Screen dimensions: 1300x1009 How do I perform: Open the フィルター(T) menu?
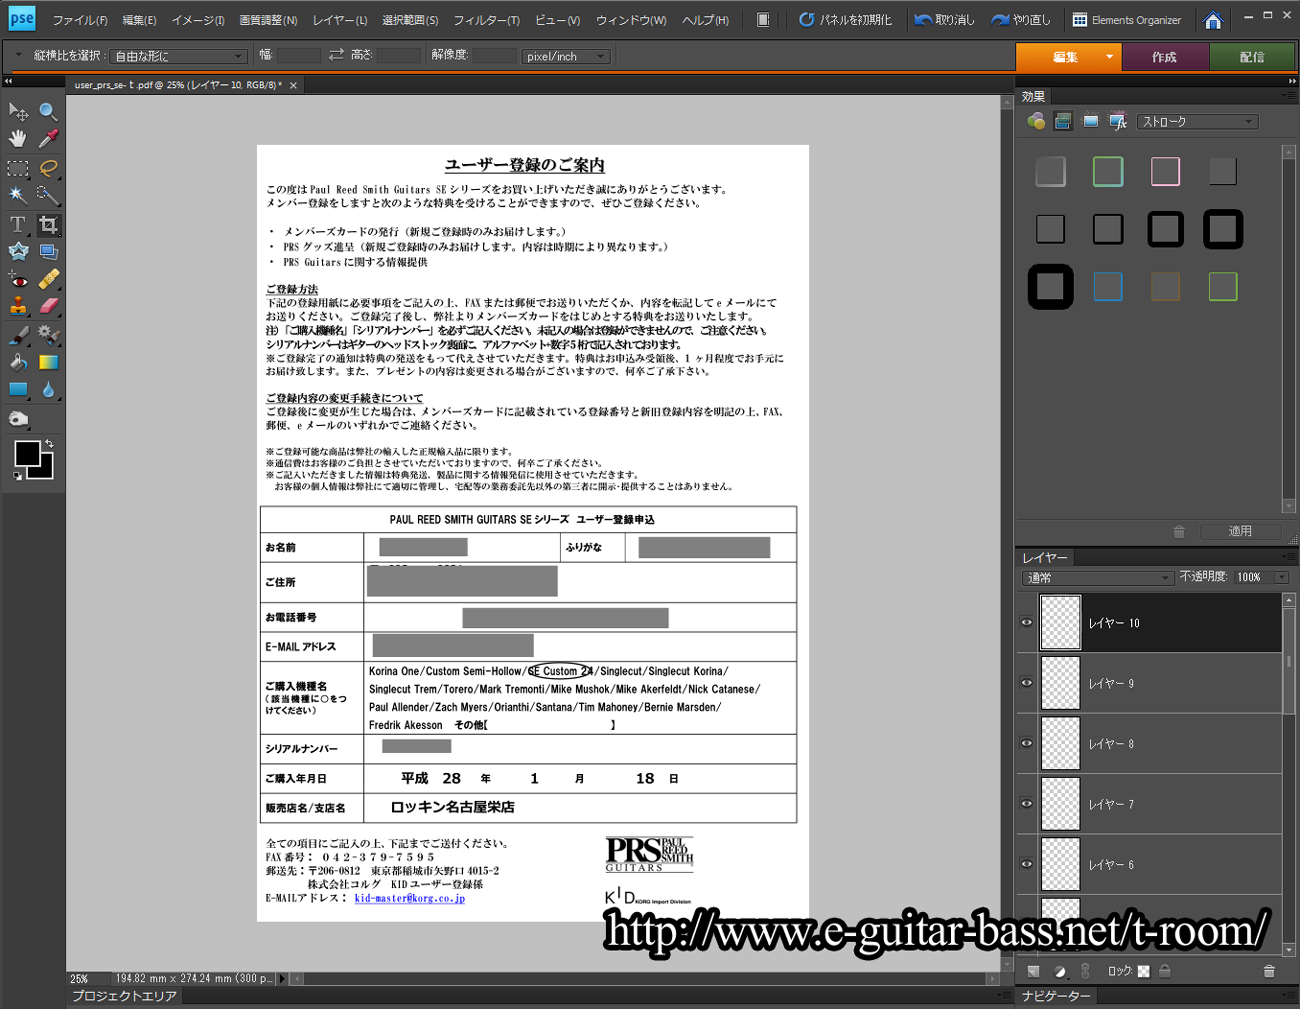click(486, 20)
